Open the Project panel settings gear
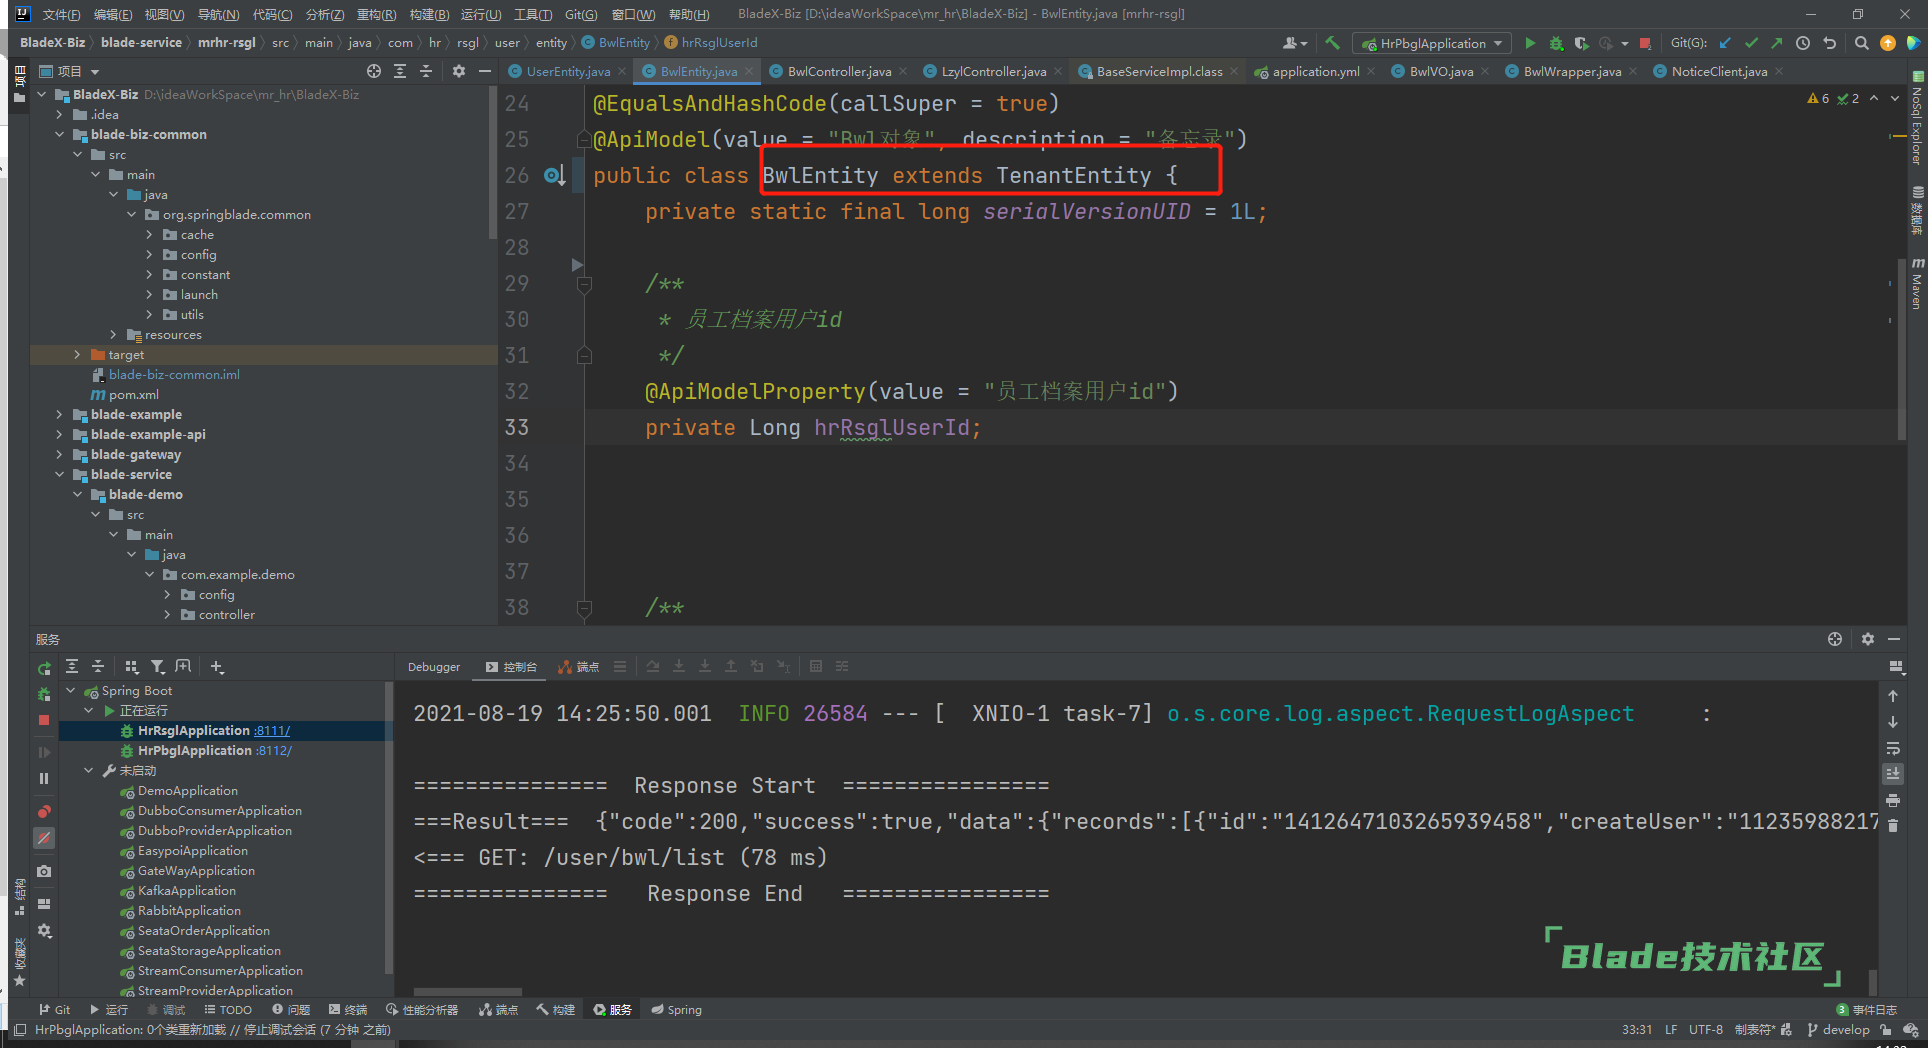 click(x=459, y=71)
